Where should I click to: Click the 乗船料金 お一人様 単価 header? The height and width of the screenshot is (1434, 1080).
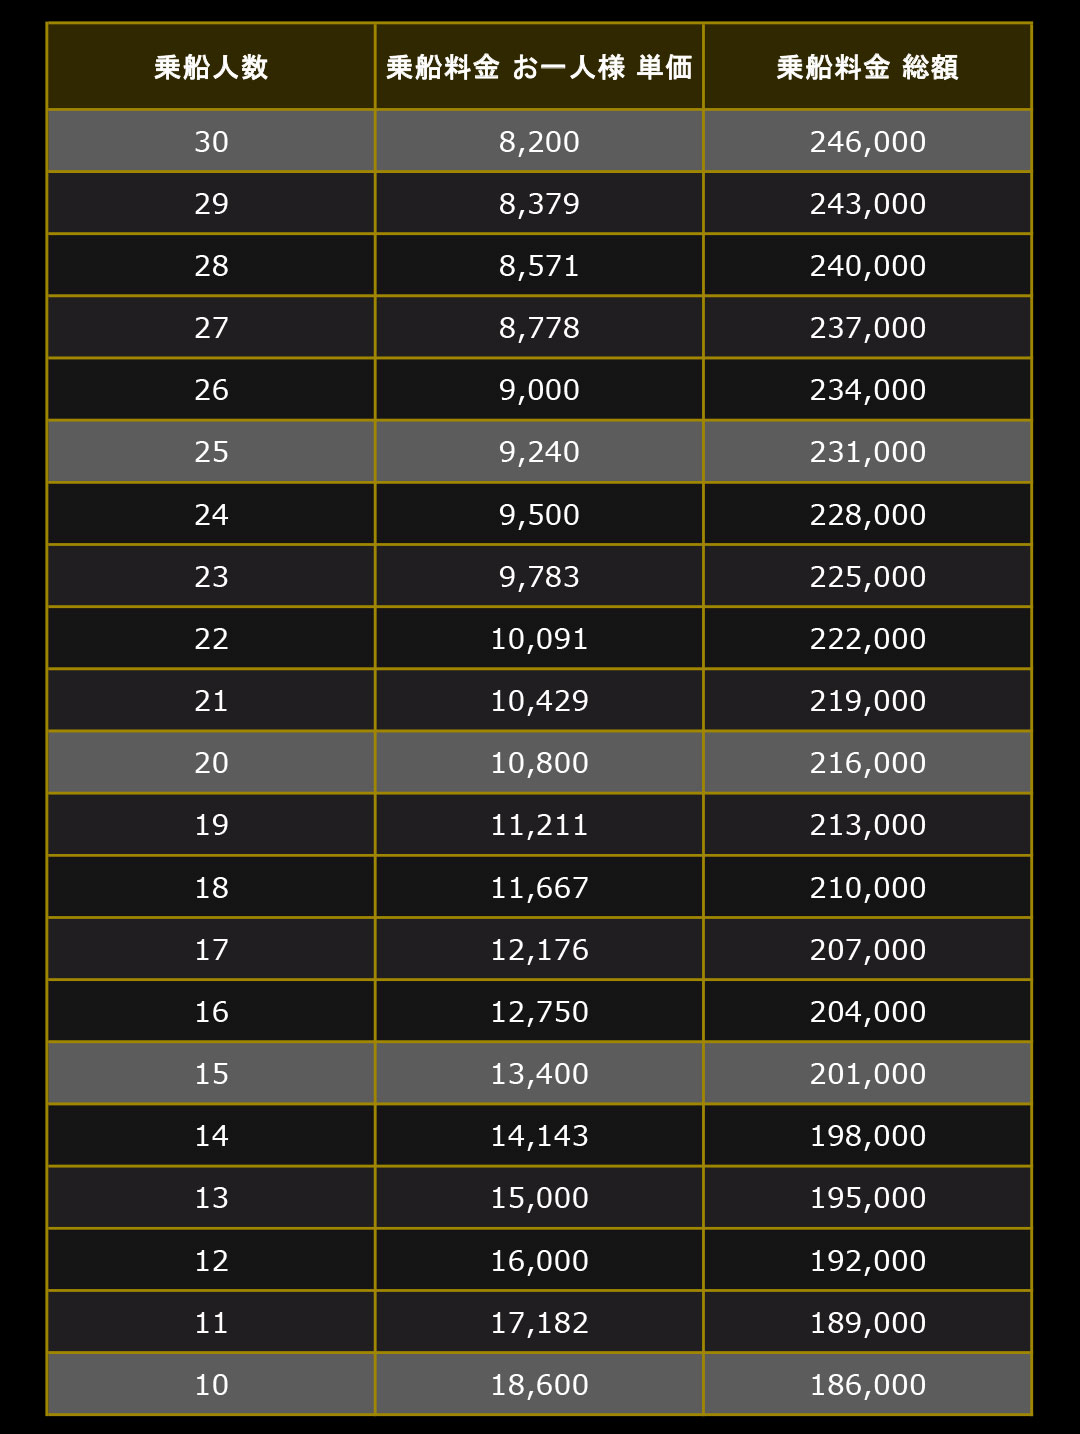point(539,67)
